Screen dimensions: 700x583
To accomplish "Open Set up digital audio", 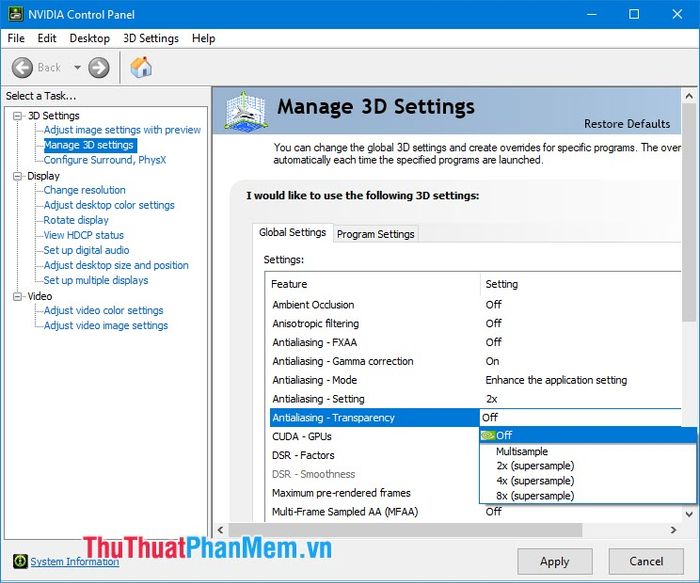I will (x=86, y=250).
